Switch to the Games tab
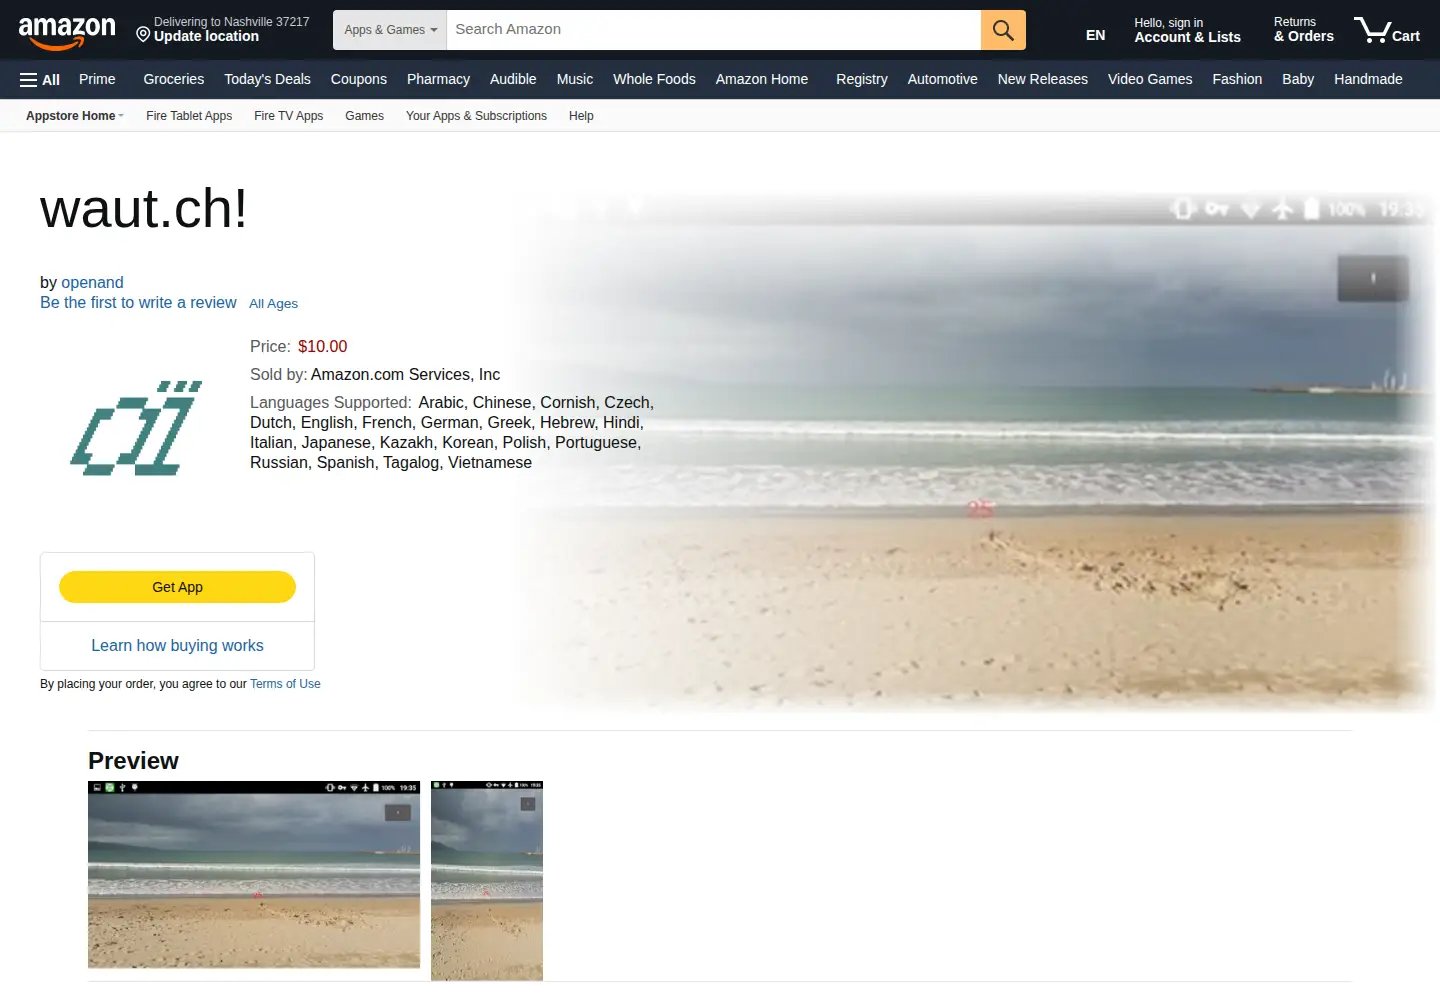This screenshot has width=1440, height=1000. (x=365, y=116)
